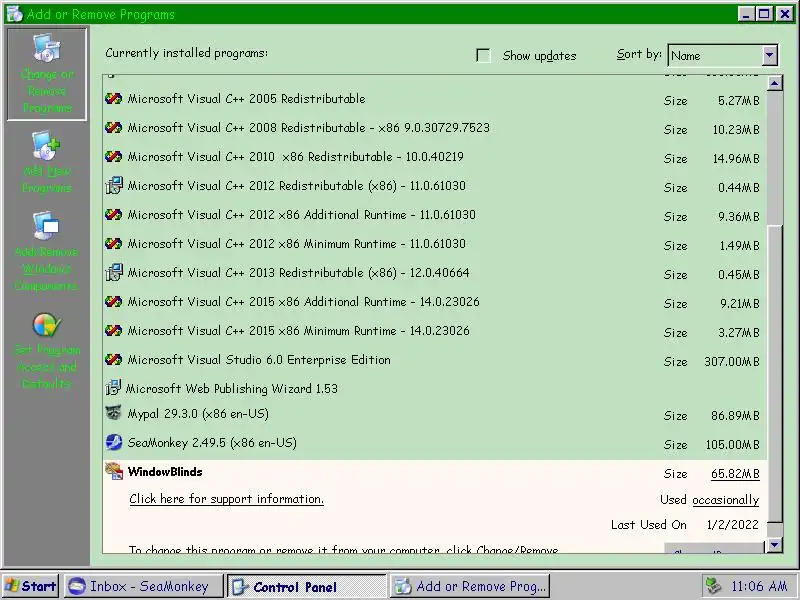
Task: Click the 2012 x86 Additional Runtime icon
Action: (113, 215)
